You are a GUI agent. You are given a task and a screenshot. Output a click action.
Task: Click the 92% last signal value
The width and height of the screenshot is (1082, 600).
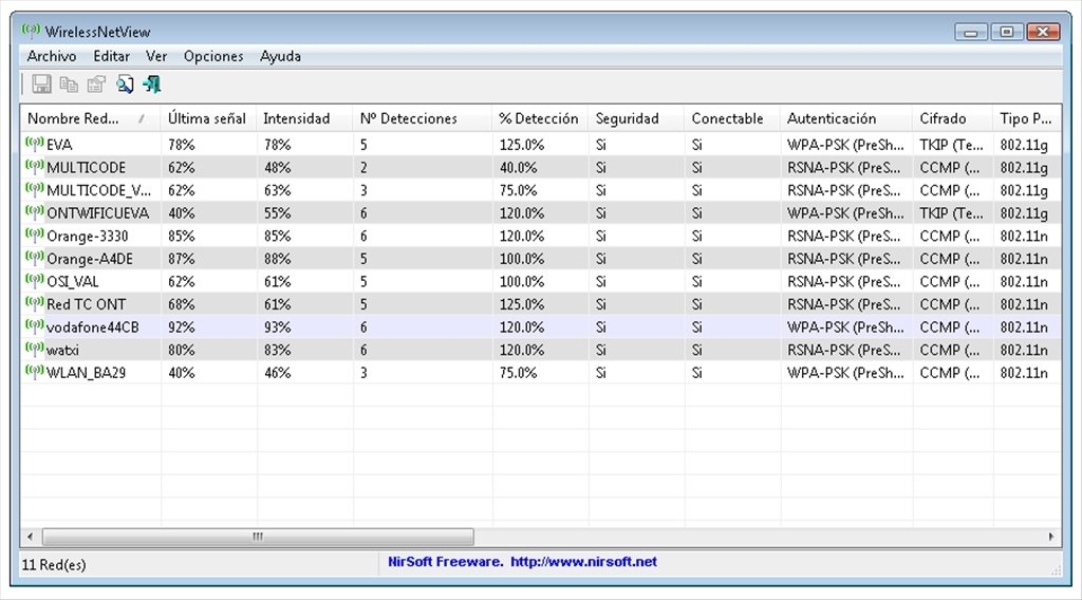click(181, 327)
